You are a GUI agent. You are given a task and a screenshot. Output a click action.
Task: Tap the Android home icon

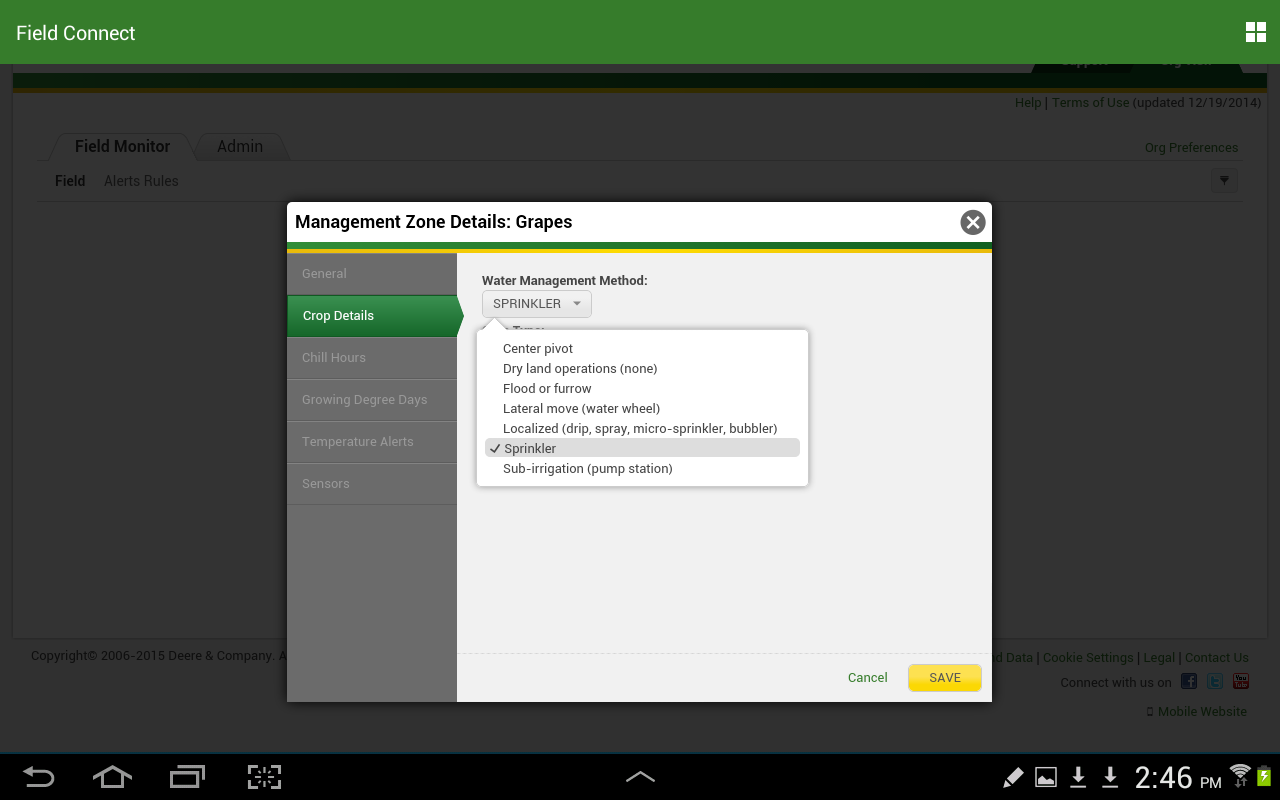click(x=112, y=777)
